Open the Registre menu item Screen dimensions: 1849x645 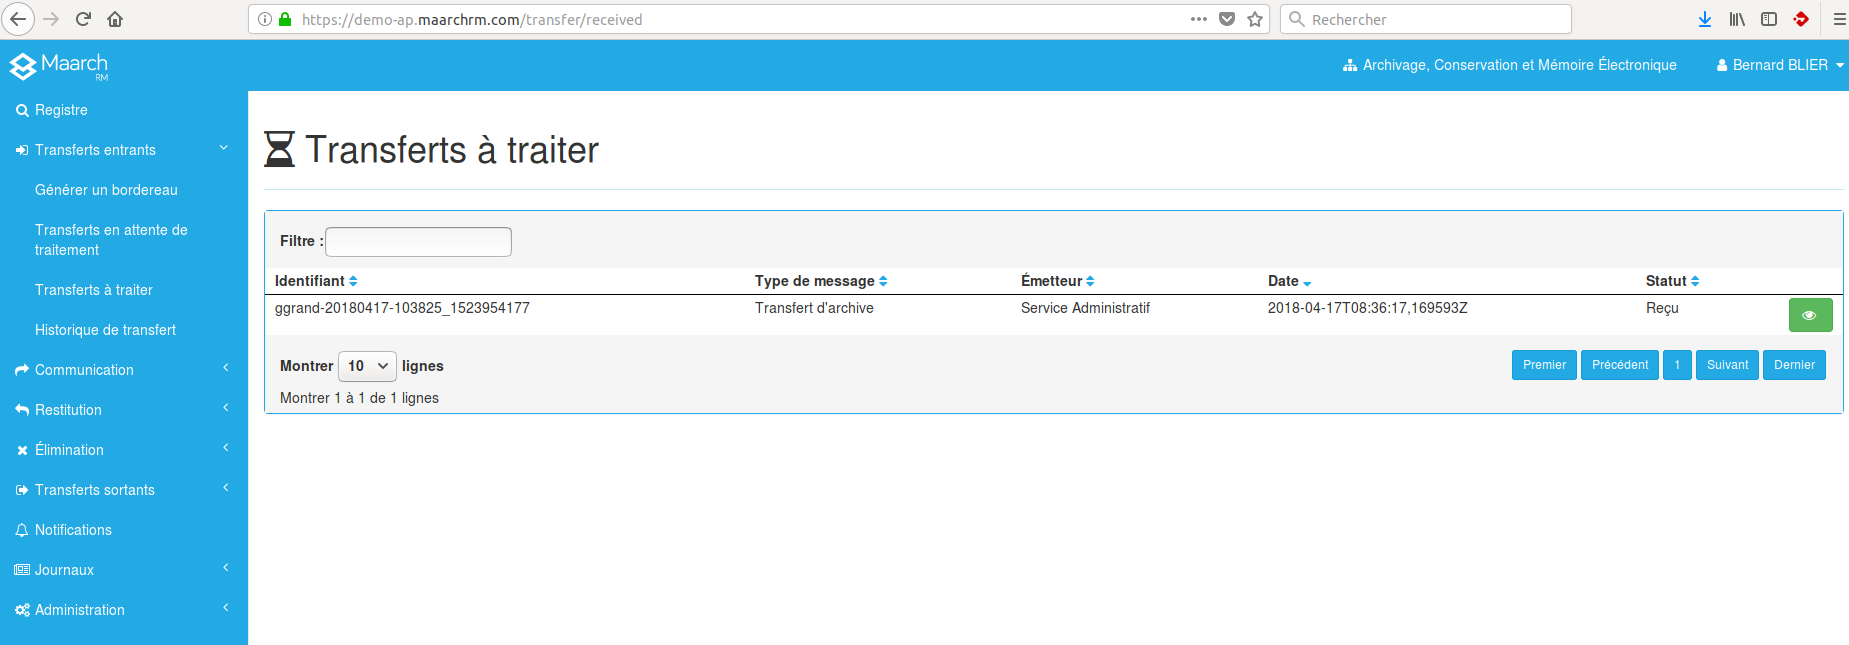61,110
